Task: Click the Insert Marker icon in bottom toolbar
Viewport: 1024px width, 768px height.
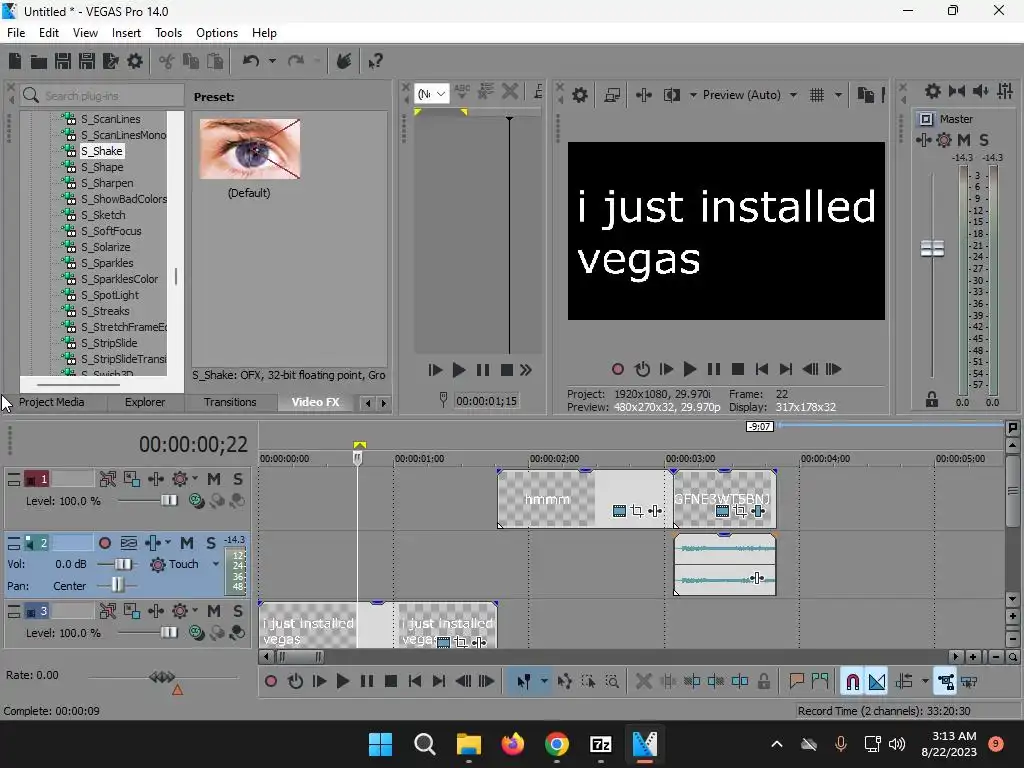Action: click(x=796, y=682)
